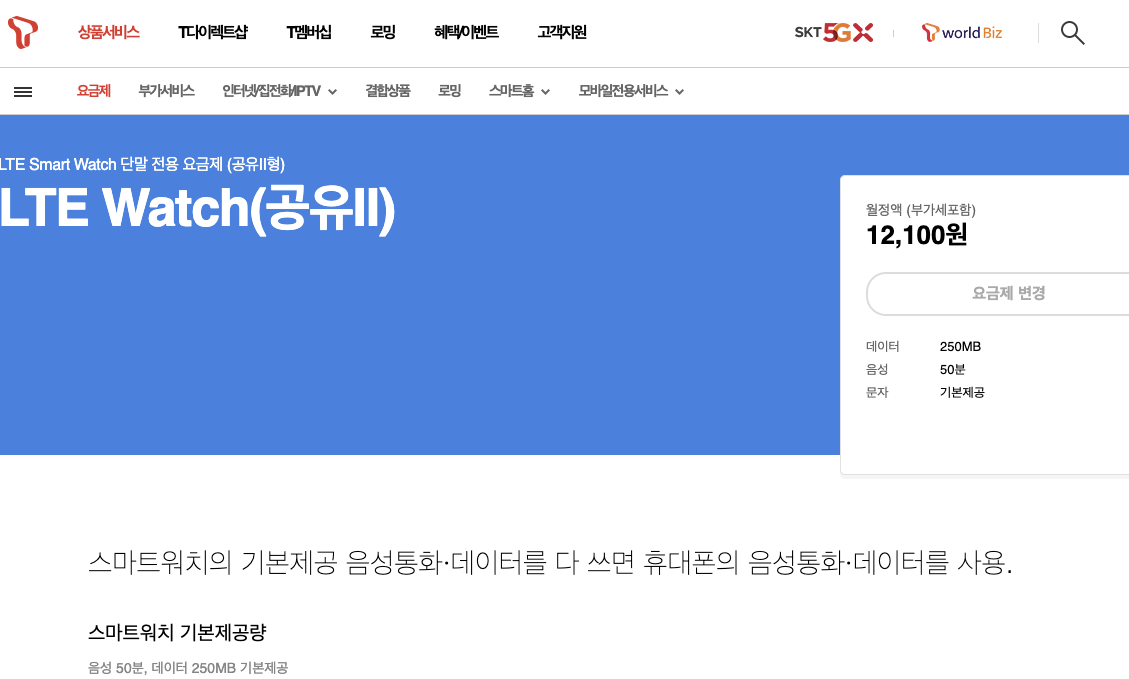Image resolution: width=1129 pixels, height=679 pixels.
Task: Open the 요금제 submenu tab
Action: click(x=94, y=91)
